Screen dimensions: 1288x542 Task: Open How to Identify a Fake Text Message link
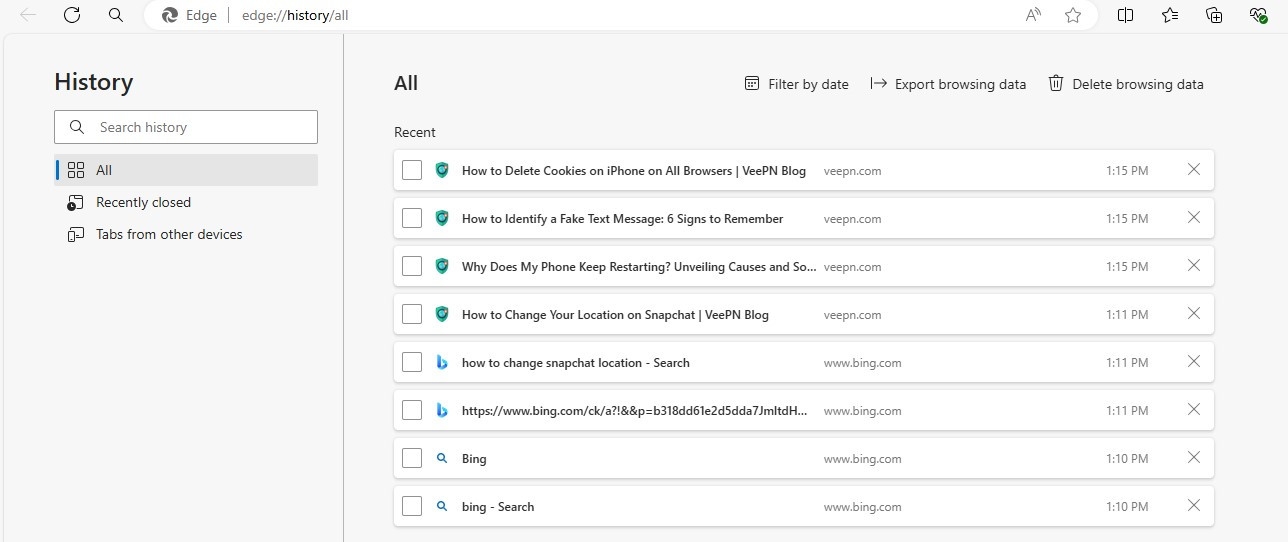point(622,219)
